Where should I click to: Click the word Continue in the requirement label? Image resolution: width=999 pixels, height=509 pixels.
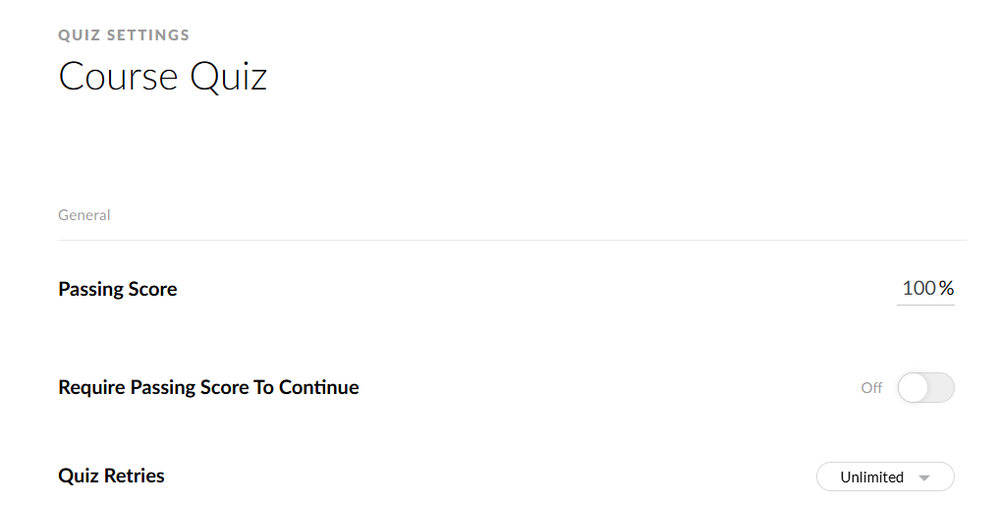pyautogui.click(x=318, y=387)
